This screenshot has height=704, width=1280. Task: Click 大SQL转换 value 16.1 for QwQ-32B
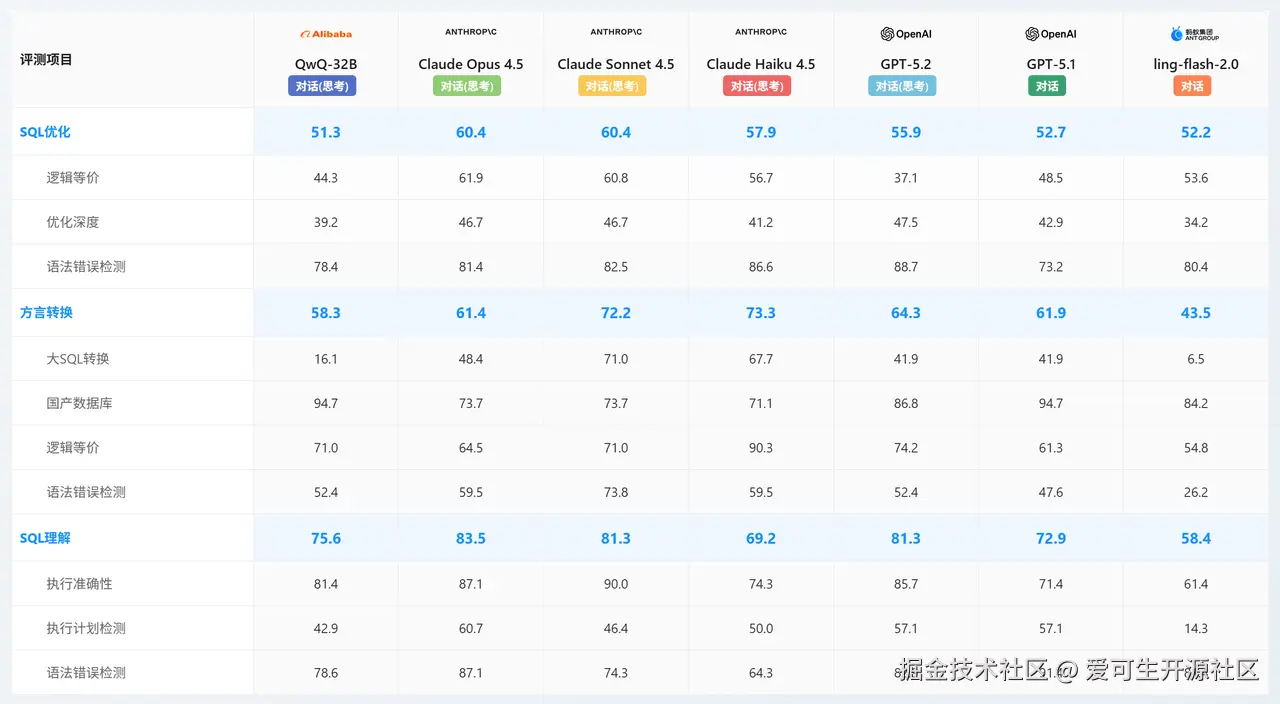coord(326,359)
